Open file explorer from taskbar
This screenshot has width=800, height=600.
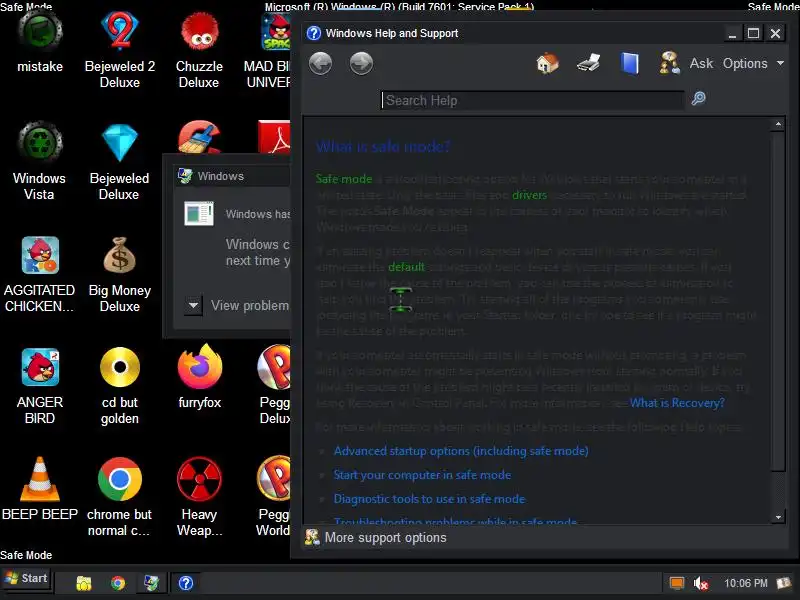click(84, 583)
